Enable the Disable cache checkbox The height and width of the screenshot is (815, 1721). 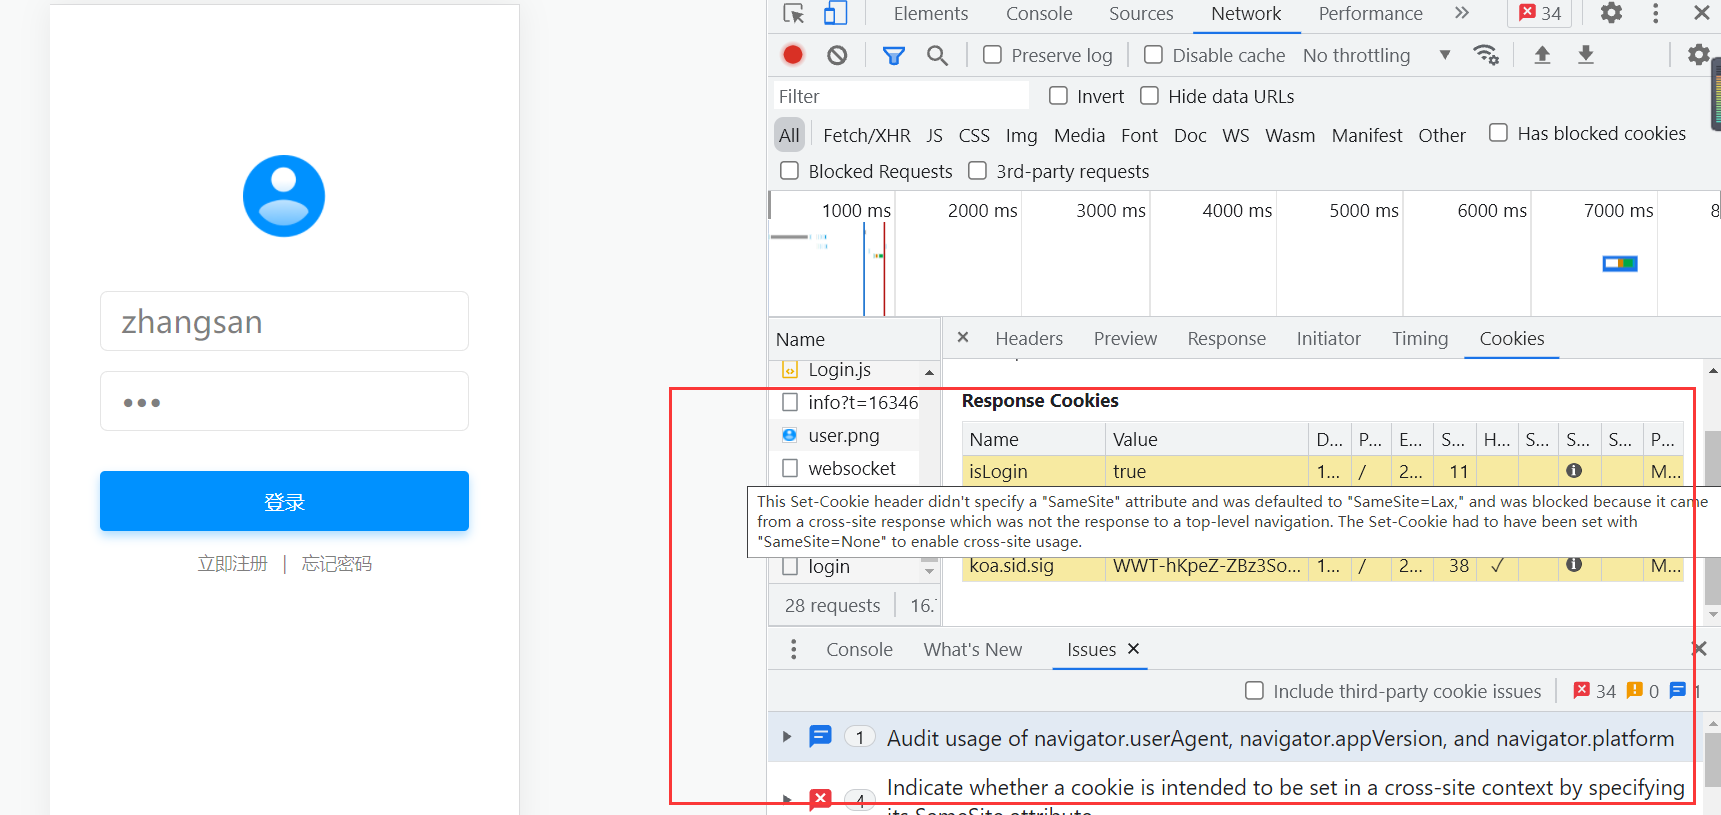tap(1153, 55)
